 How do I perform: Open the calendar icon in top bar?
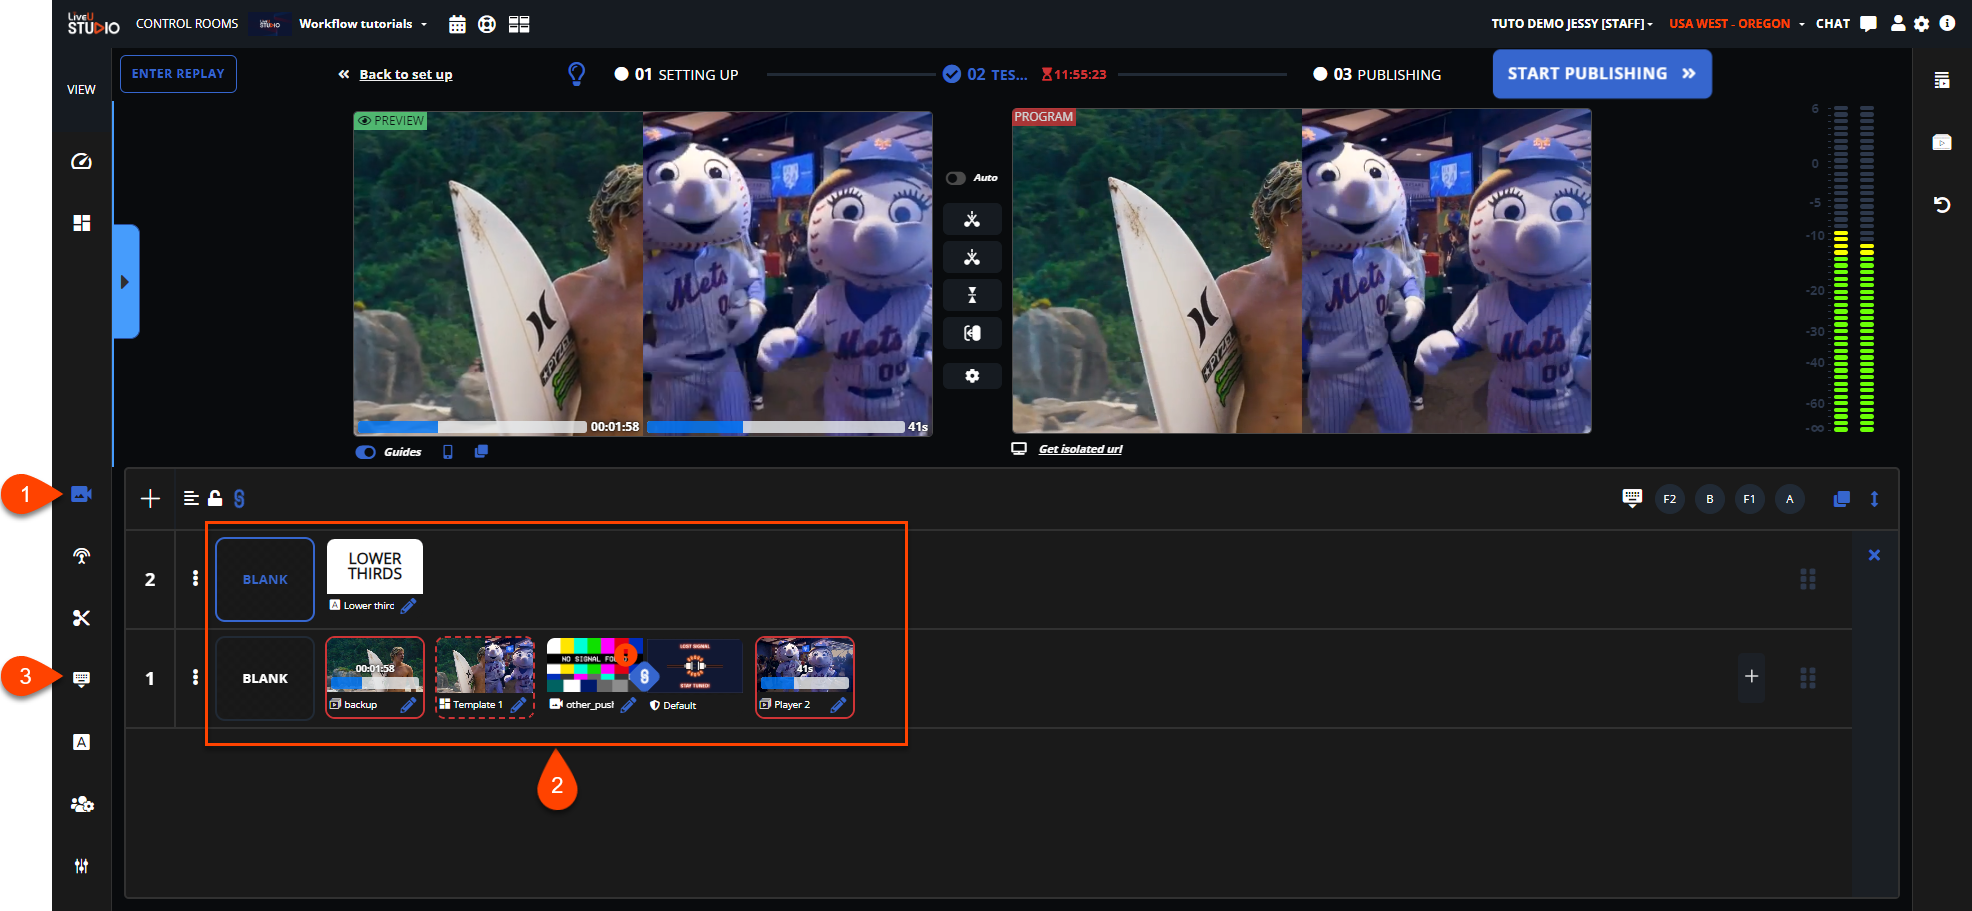457,24
